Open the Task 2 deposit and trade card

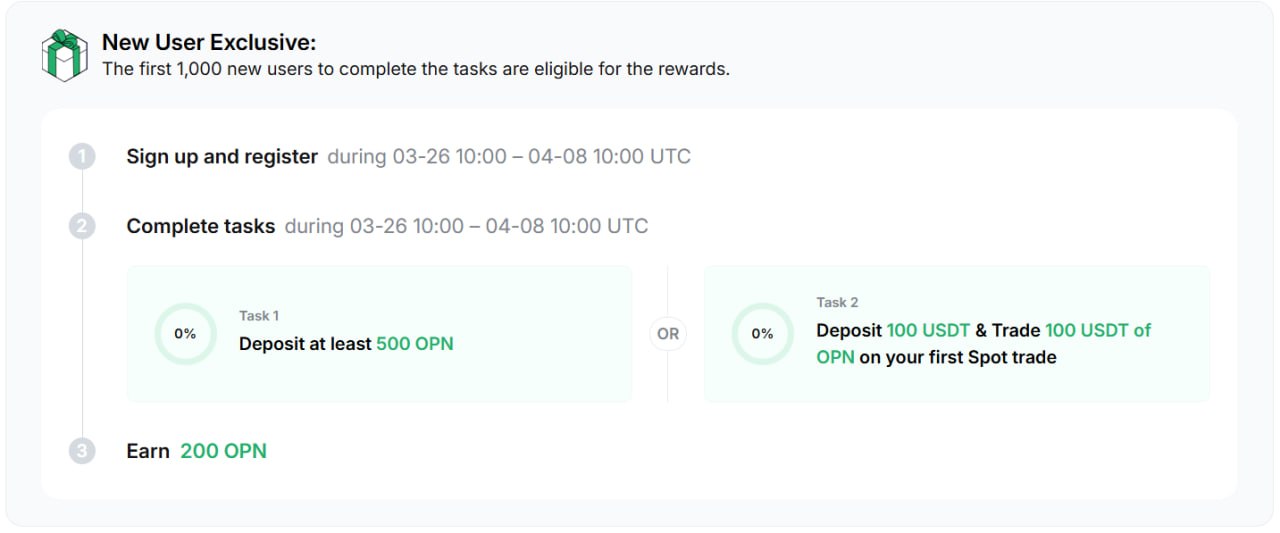[x=957, y=334]
